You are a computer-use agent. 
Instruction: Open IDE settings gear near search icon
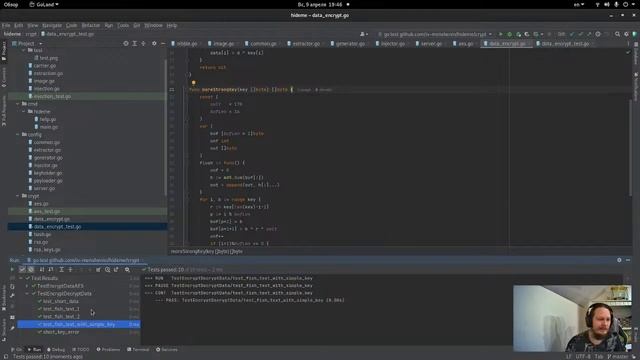626,34
